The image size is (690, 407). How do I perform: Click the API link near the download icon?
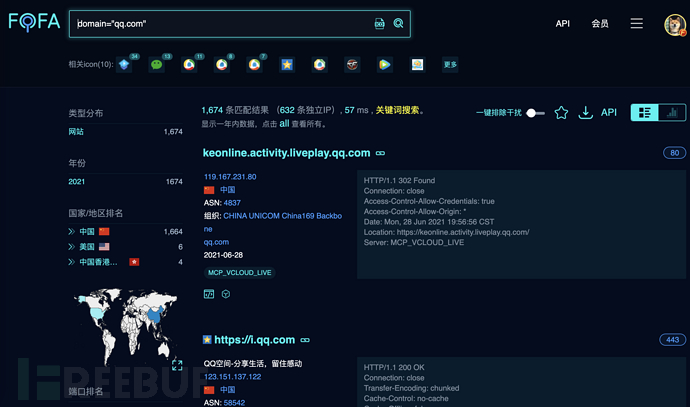pos(609,113)
